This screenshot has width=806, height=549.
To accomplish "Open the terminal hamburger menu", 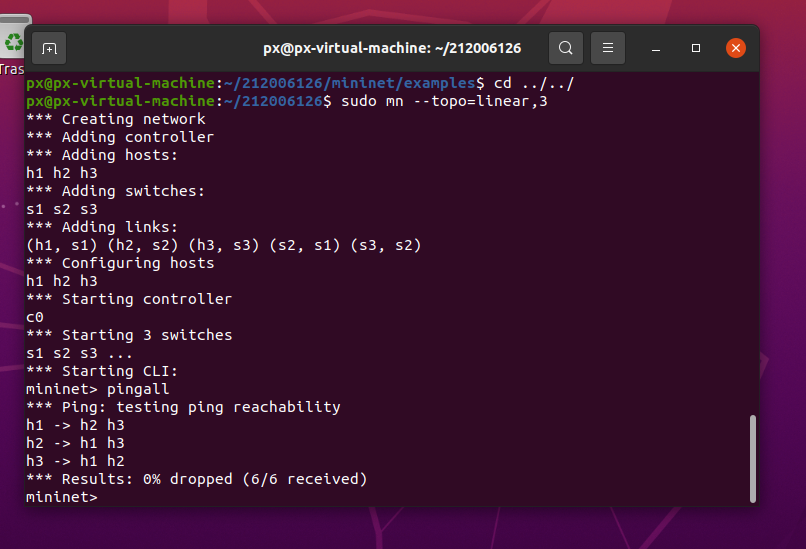I will coord(608,48).
